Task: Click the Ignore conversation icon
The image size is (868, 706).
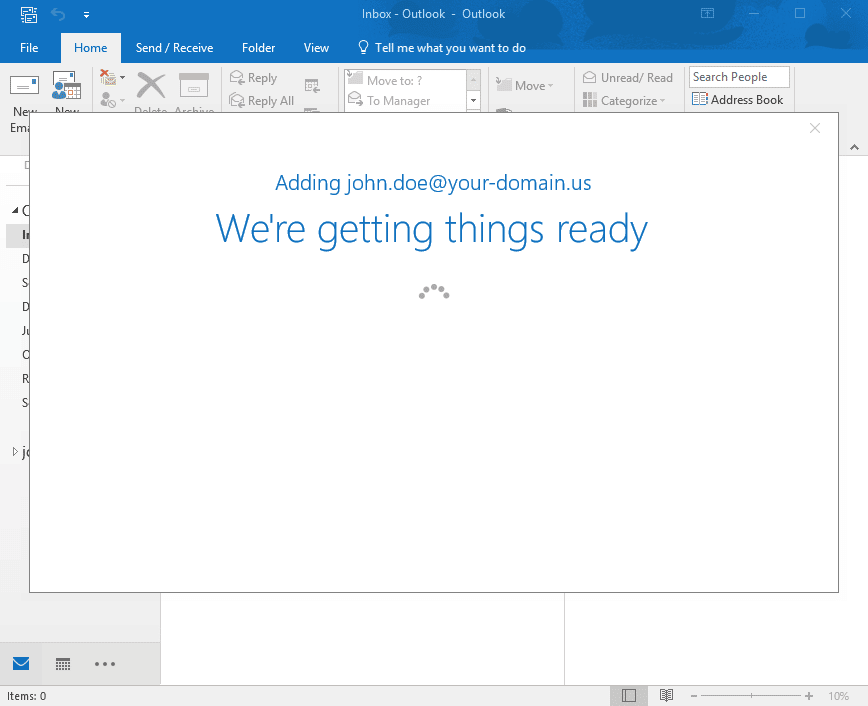Action: pyautogui.click(x=108, y=78)
